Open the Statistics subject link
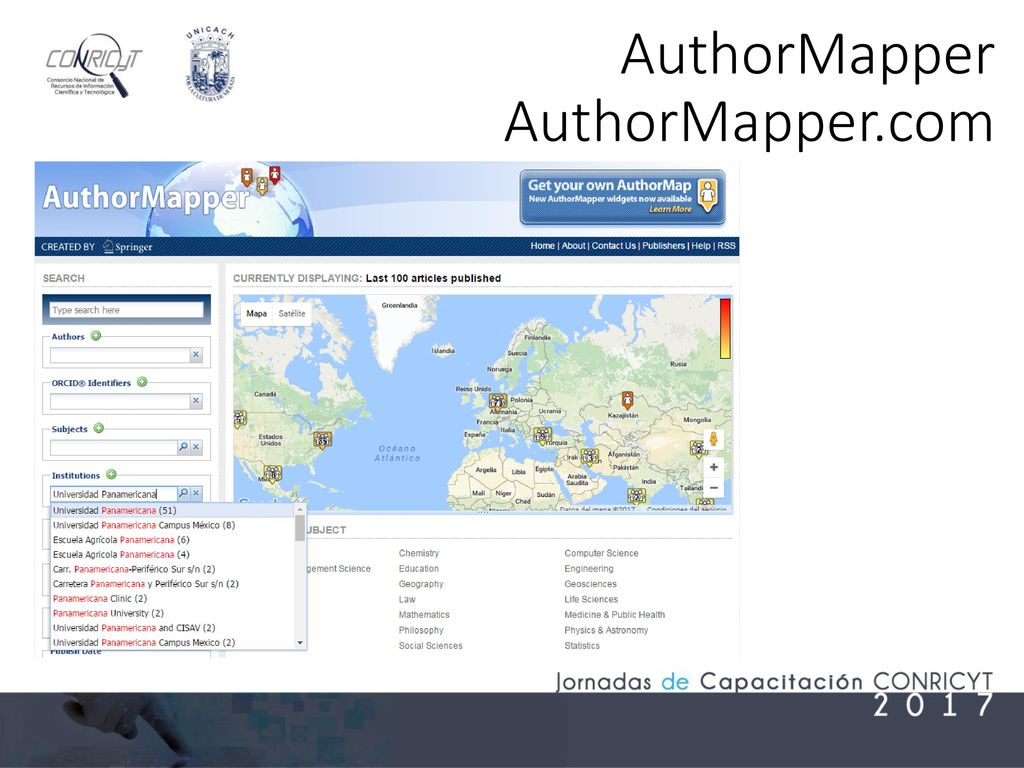Image resolution: width=1024 pixels, height=768 pixels. point(582,646)
